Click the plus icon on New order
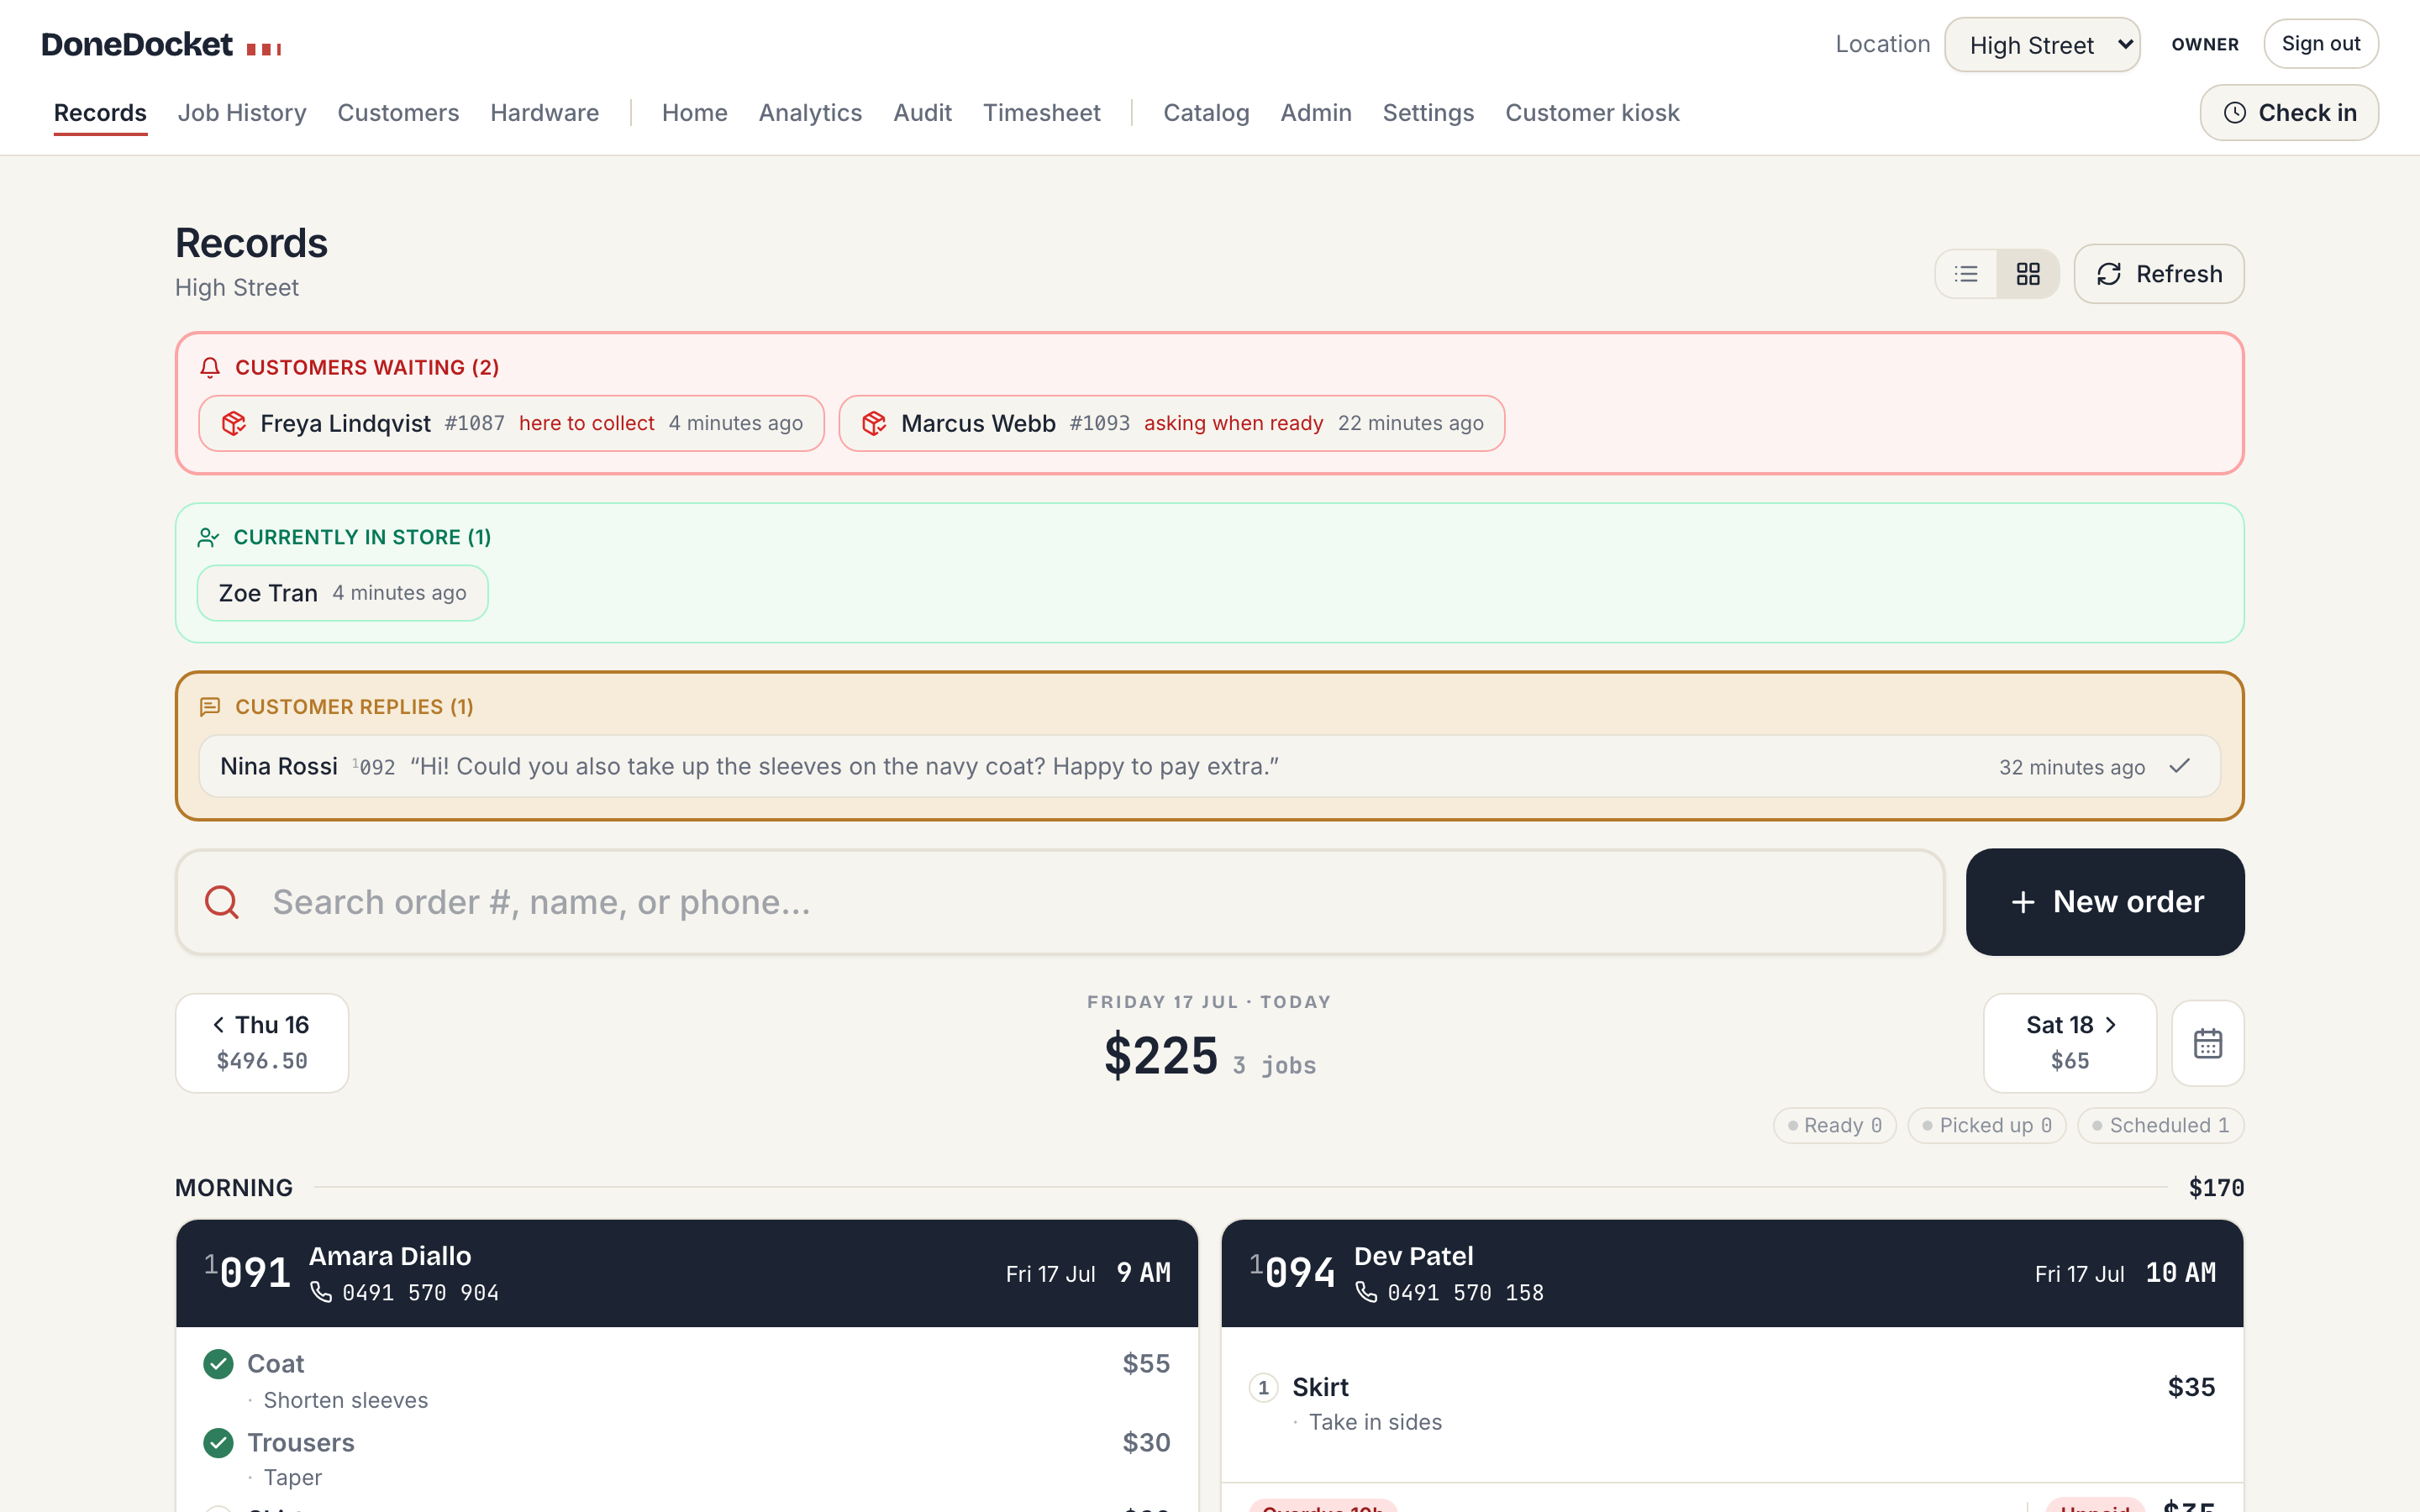 [2023, 902]
